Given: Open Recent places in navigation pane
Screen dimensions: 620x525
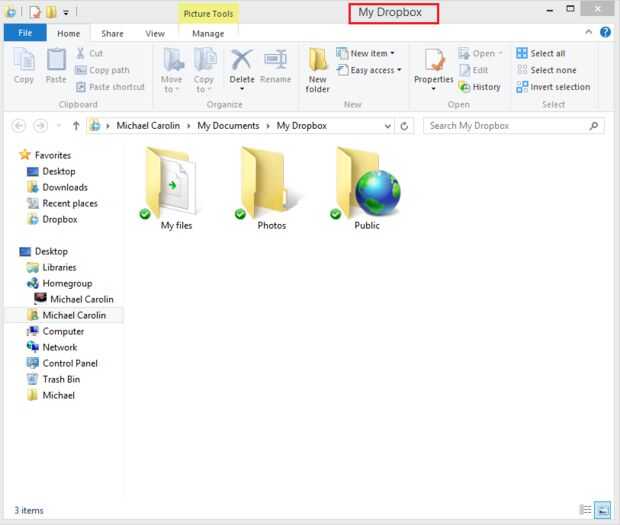Looking at the screenshot, I should pos(62,203).
